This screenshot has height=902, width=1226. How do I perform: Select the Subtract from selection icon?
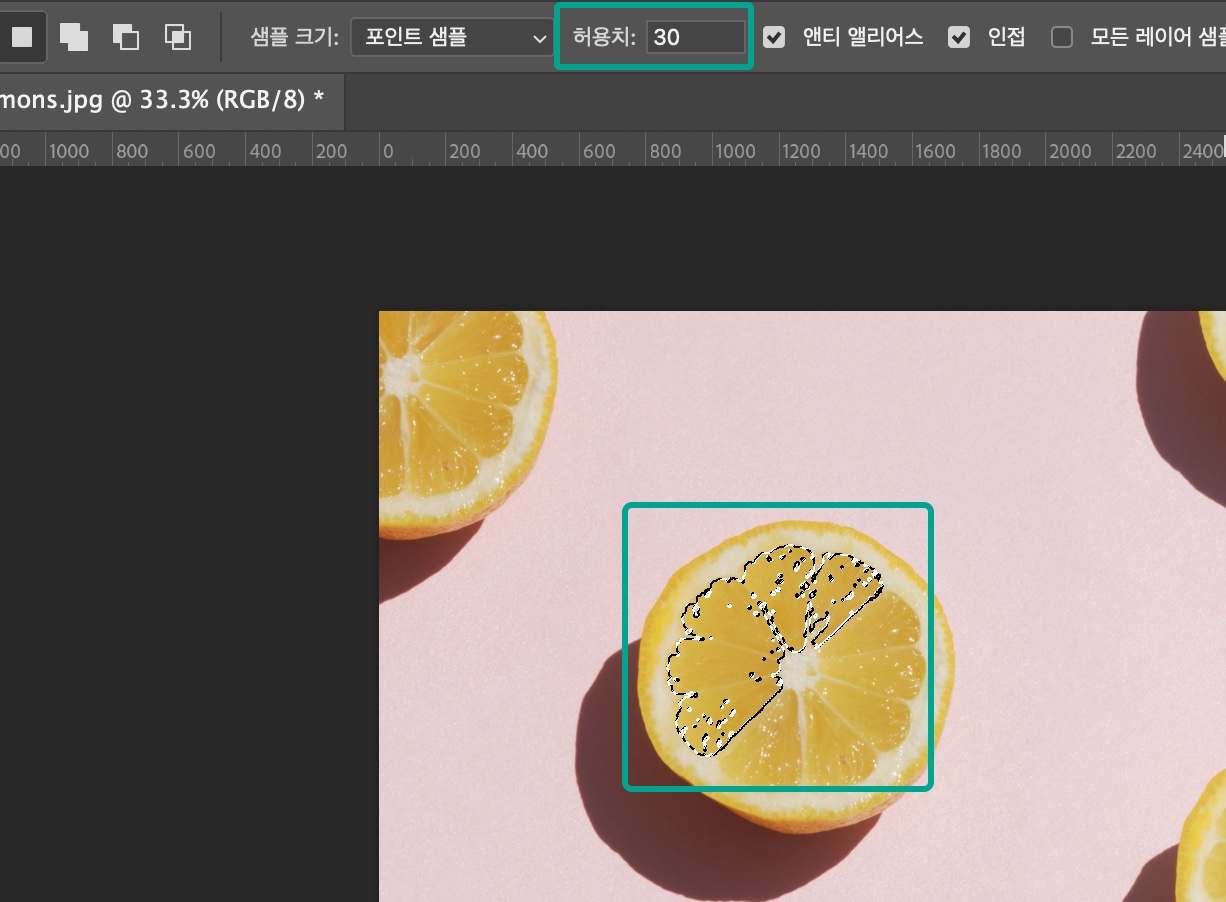(x=125, y=37)
